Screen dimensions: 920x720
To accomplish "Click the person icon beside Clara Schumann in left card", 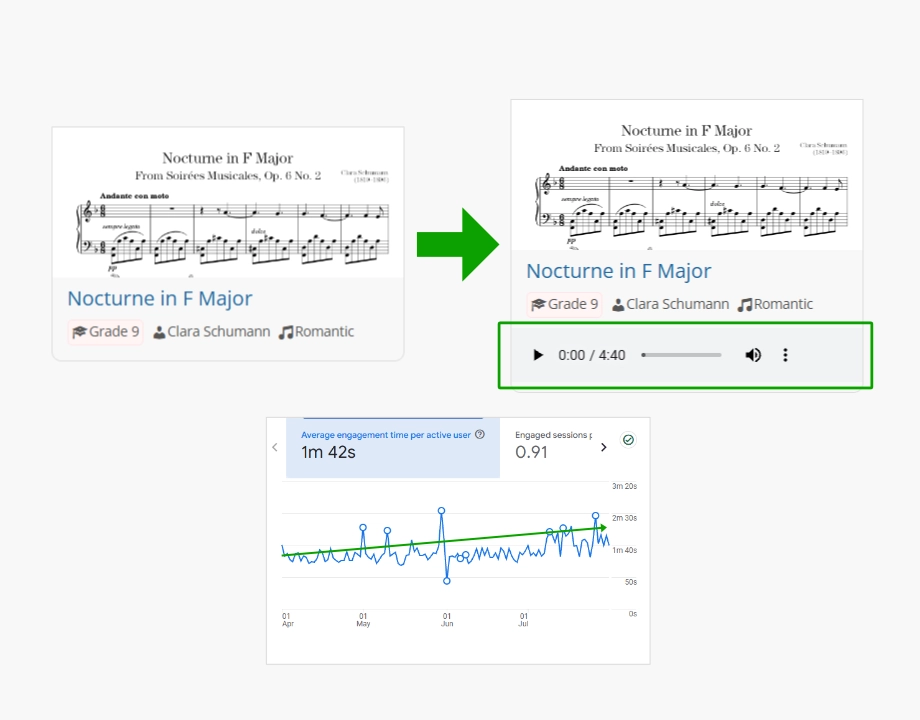I will [159, 333].
